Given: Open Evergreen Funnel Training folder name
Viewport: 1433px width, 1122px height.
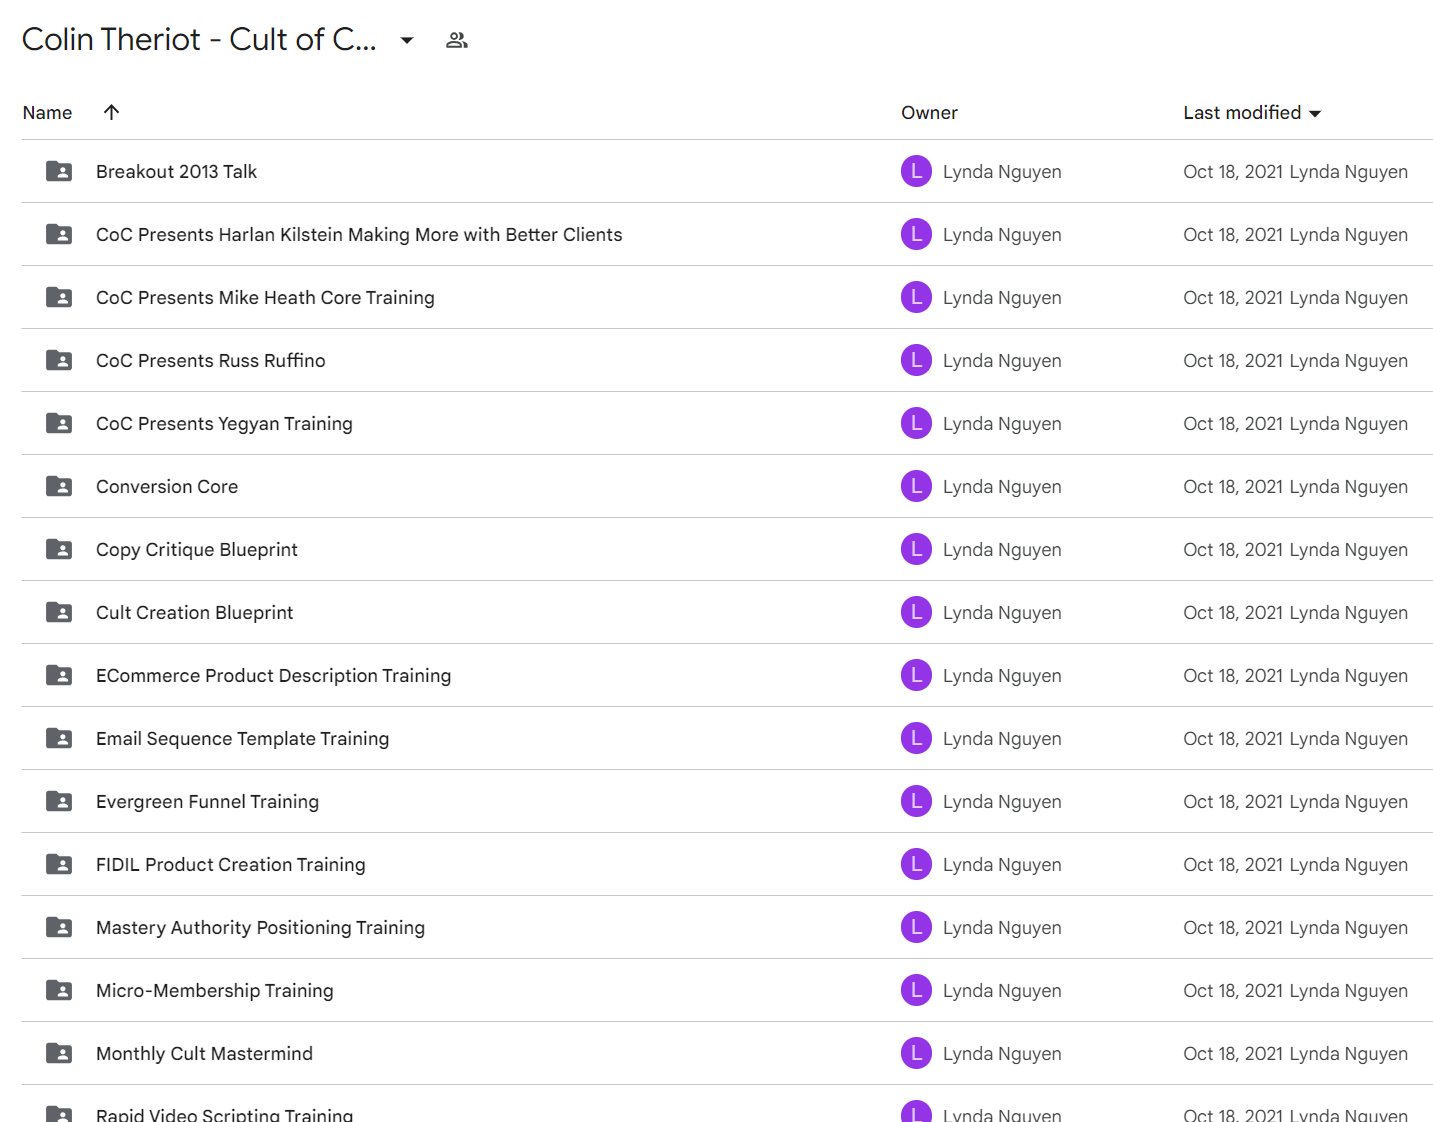Looking at the screenshot, I should click(x=207, y=802).
